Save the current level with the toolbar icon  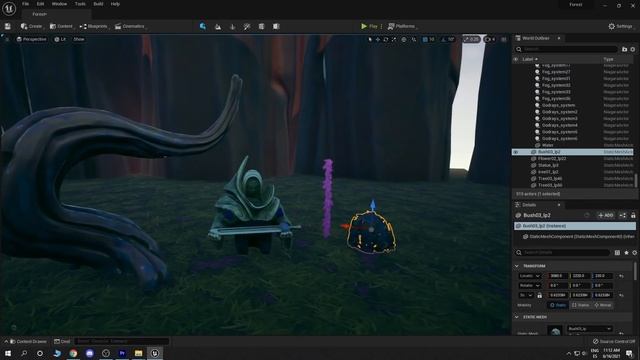[x=8, y=26]
